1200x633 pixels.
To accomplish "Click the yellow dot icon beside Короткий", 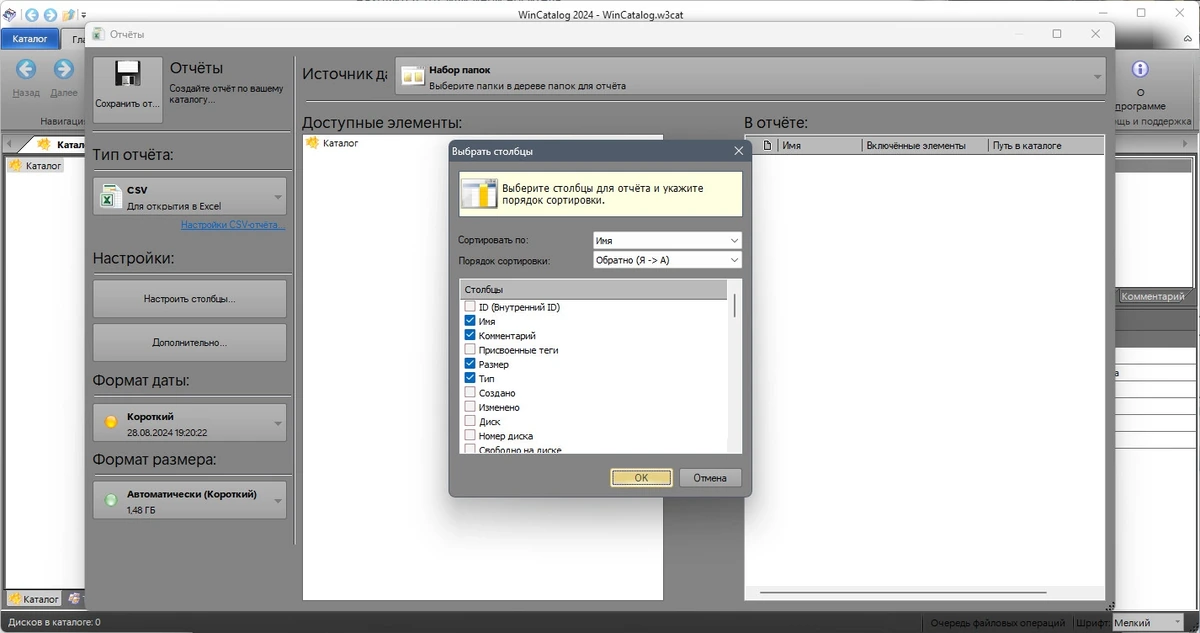I will tap(111, 423).
